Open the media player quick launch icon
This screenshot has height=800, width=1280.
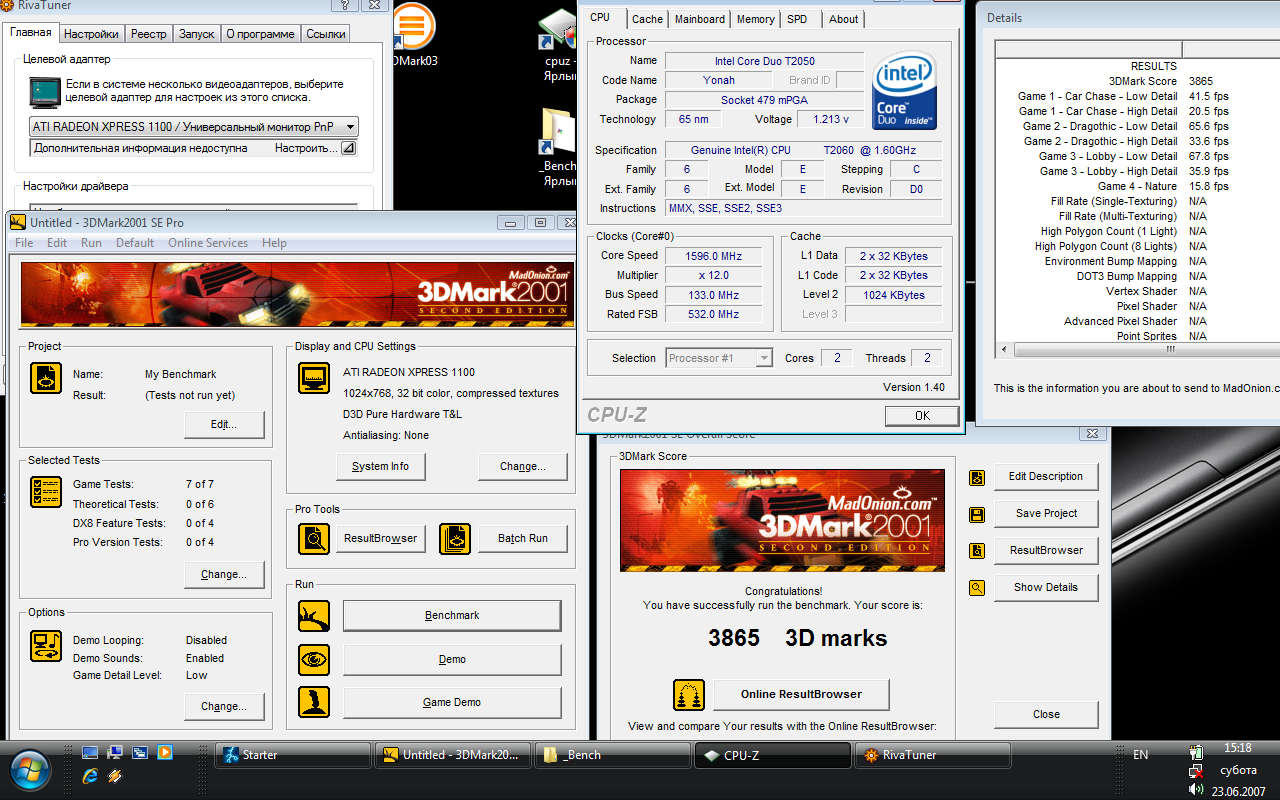164,753
